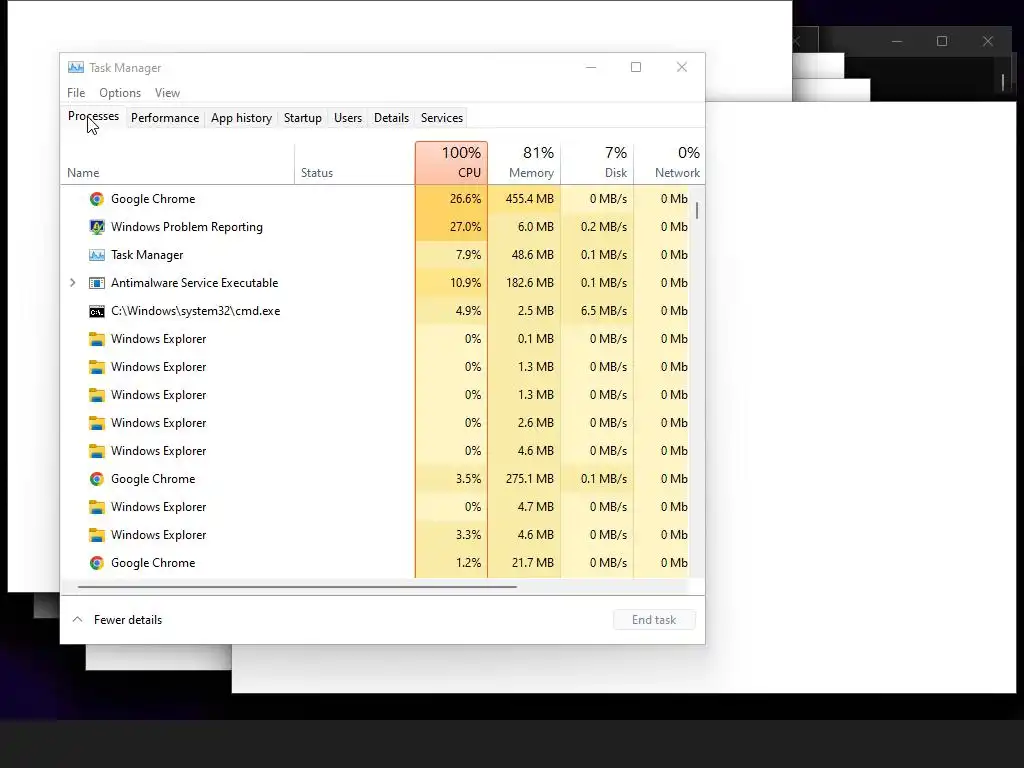Click the Antimalware Service Executable icon
1024x768 pixels.
point(97,283)
